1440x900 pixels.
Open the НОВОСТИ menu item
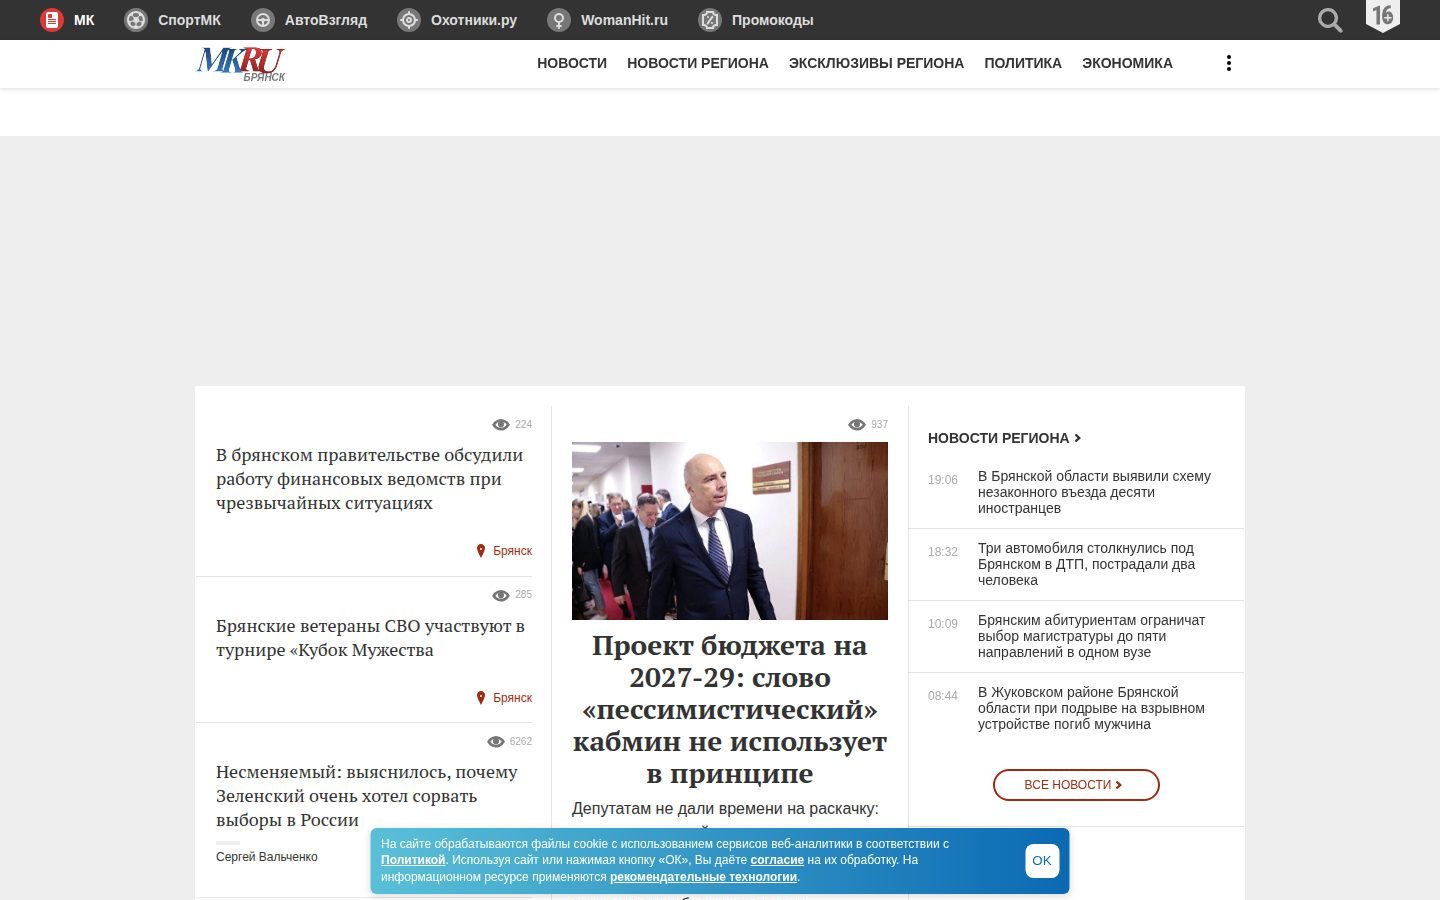point(572,63)
